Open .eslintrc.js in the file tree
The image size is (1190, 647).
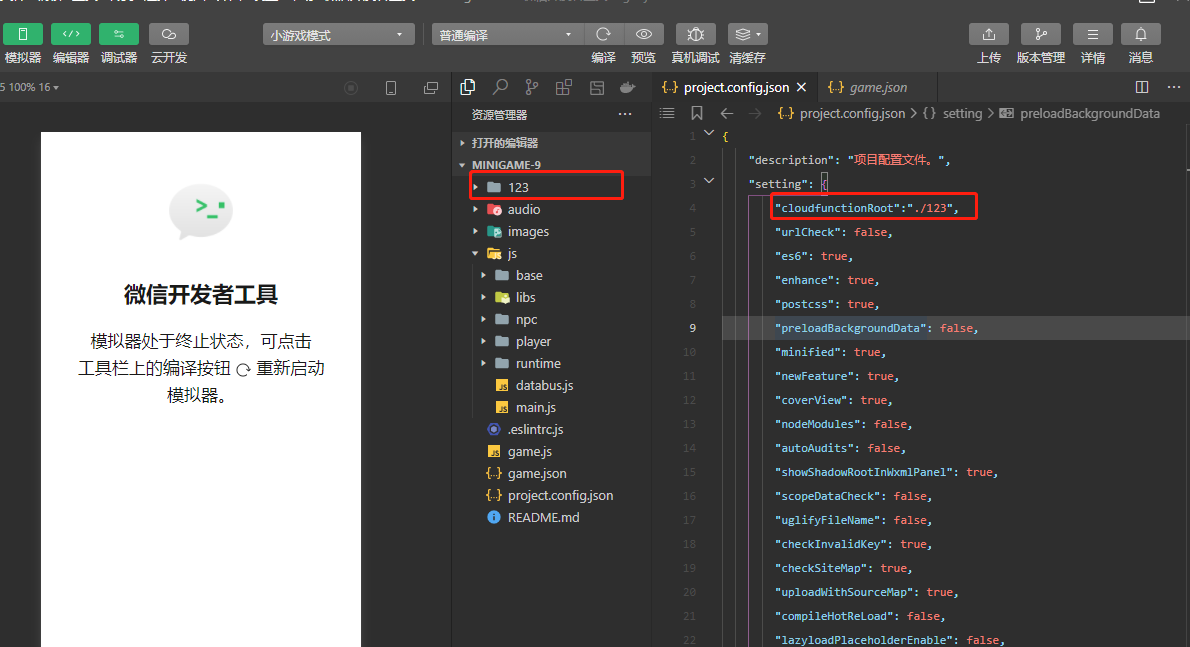click(552, 429)
